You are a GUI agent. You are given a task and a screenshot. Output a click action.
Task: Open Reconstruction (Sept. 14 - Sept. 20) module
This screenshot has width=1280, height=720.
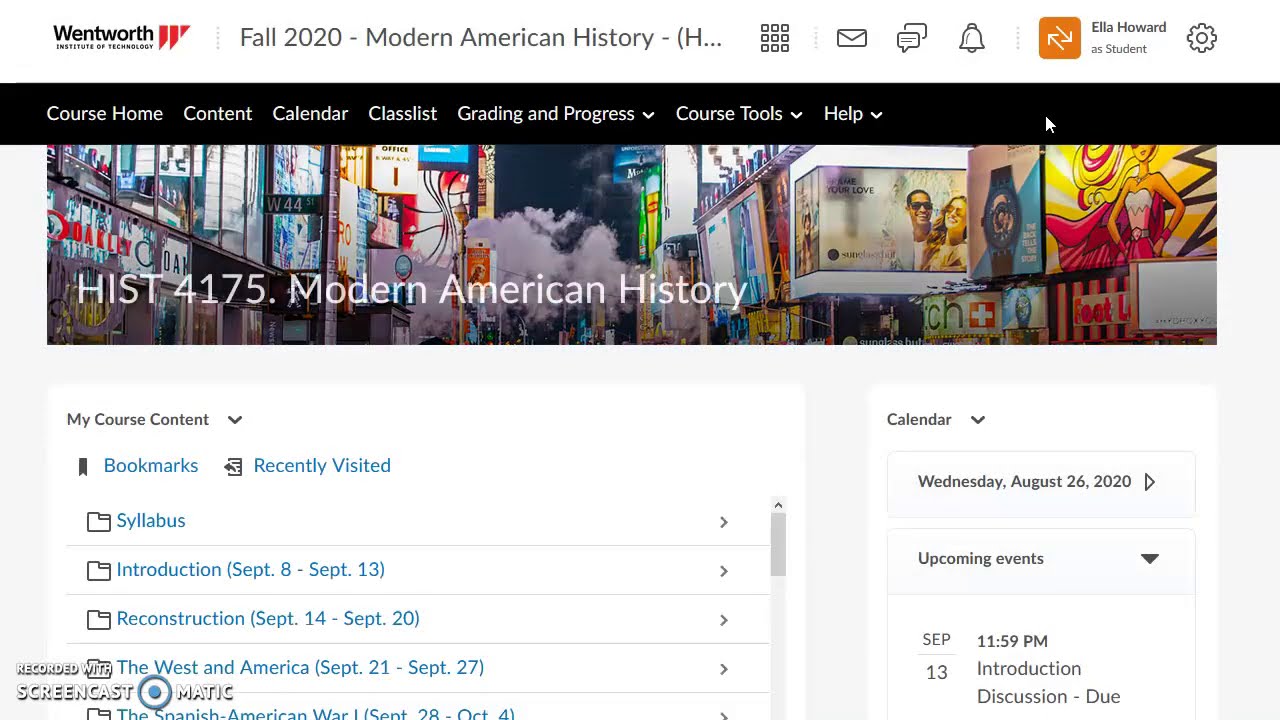268,619
